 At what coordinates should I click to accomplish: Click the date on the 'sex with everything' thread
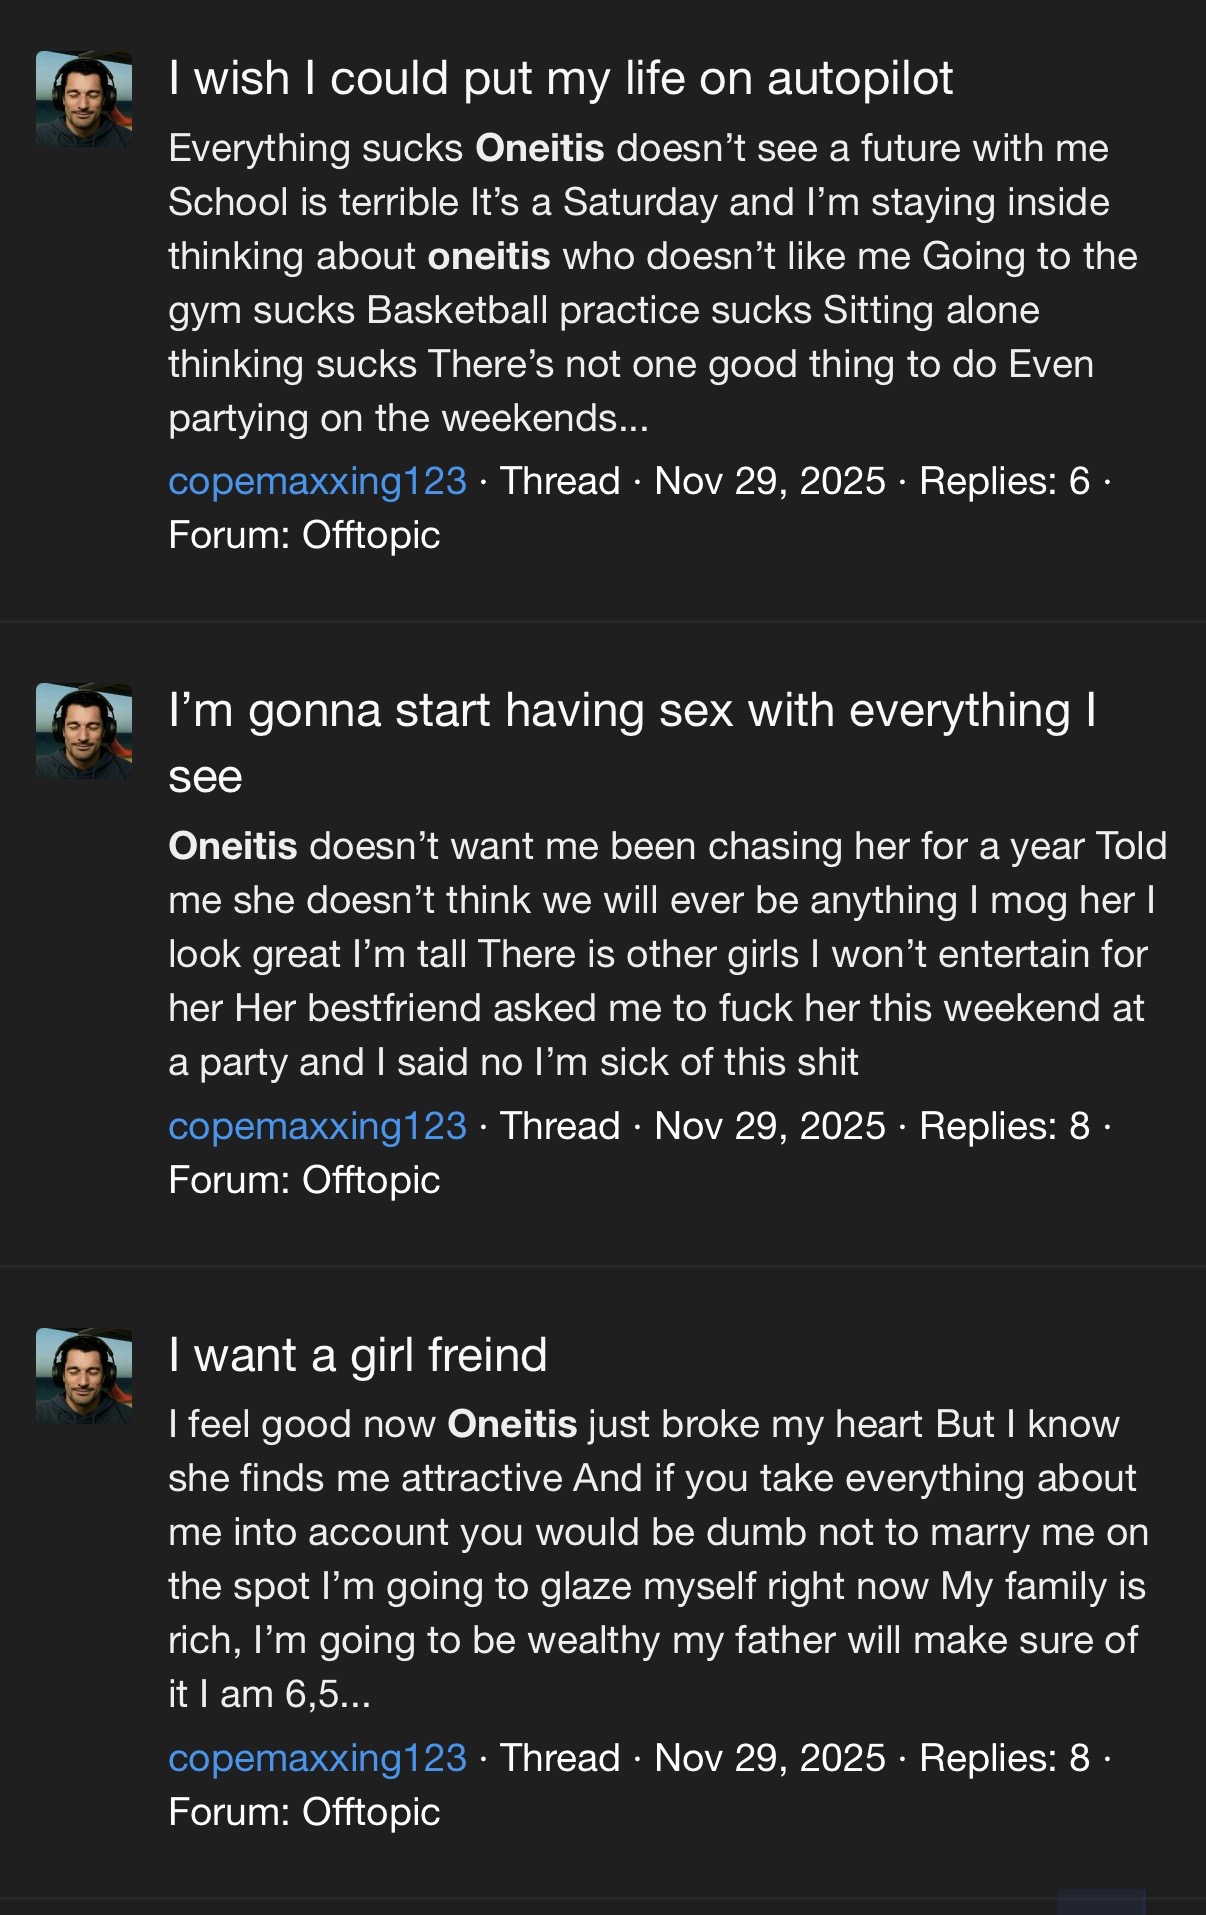pyautogui.click(x=769, y=1126)
